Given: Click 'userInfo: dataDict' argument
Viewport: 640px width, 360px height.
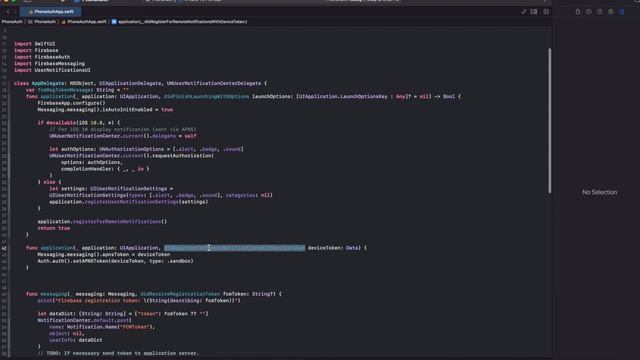Looking at the screenshot, I should tap(76, 340).
